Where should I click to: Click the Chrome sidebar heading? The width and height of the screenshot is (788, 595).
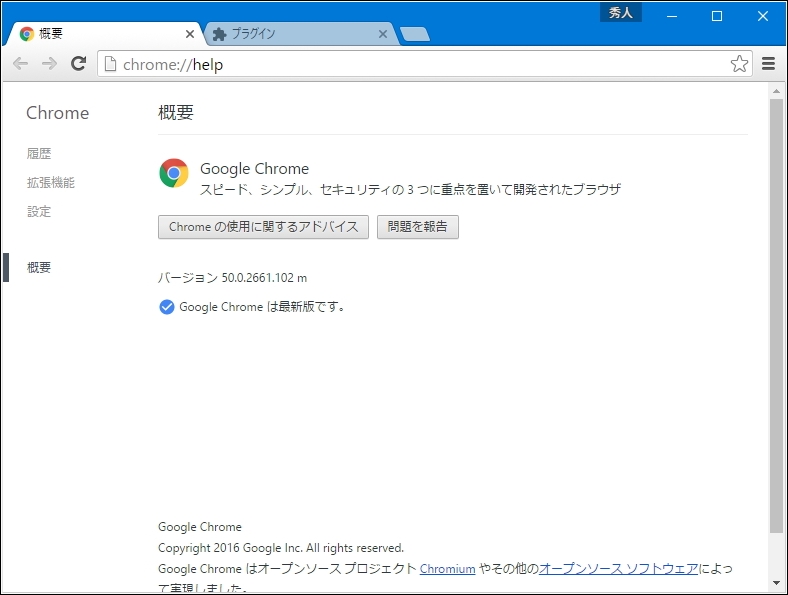(x=58, y=113)
